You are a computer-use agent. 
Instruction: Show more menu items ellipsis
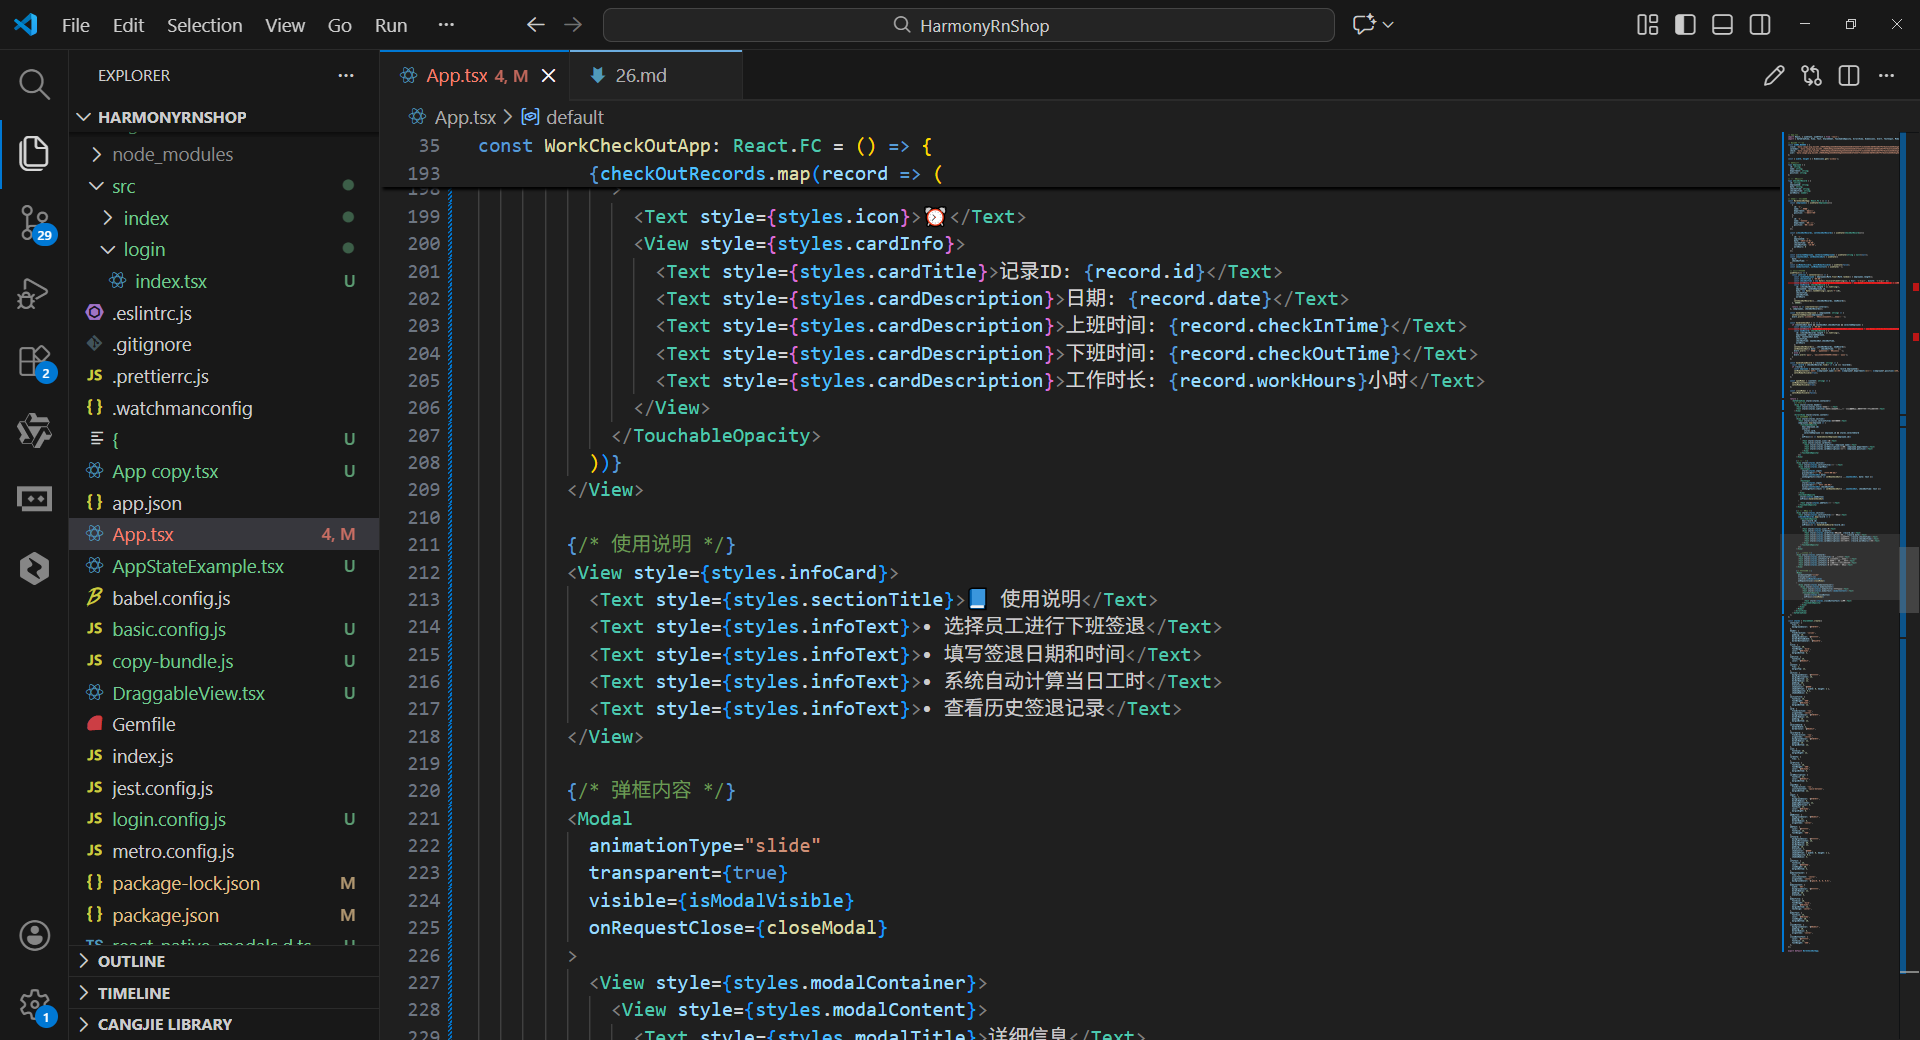(x=446, y=25)
